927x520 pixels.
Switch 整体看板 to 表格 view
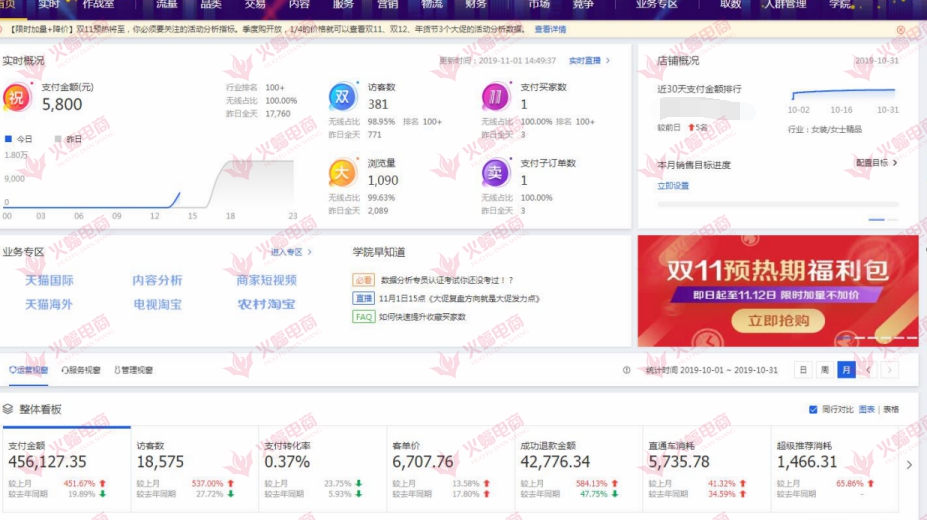pos(891,410)
